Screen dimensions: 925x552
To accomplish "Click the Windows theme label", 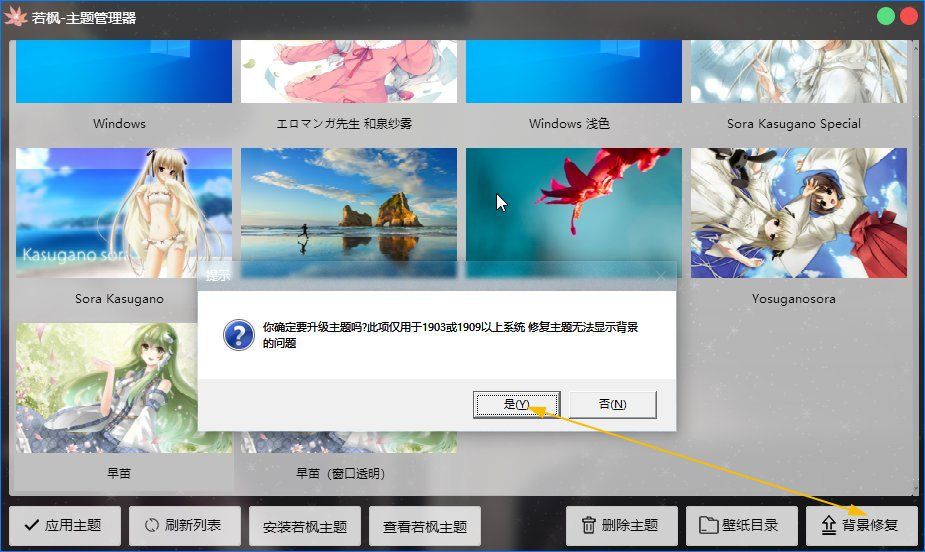I will click(119, 124).
